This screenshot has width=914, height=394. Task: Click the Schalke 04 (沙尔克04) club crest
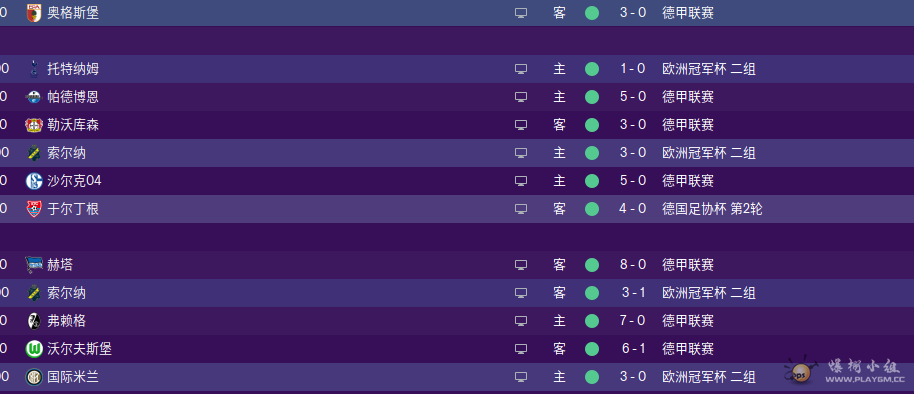pyautogui.click(x=34, y=181)
